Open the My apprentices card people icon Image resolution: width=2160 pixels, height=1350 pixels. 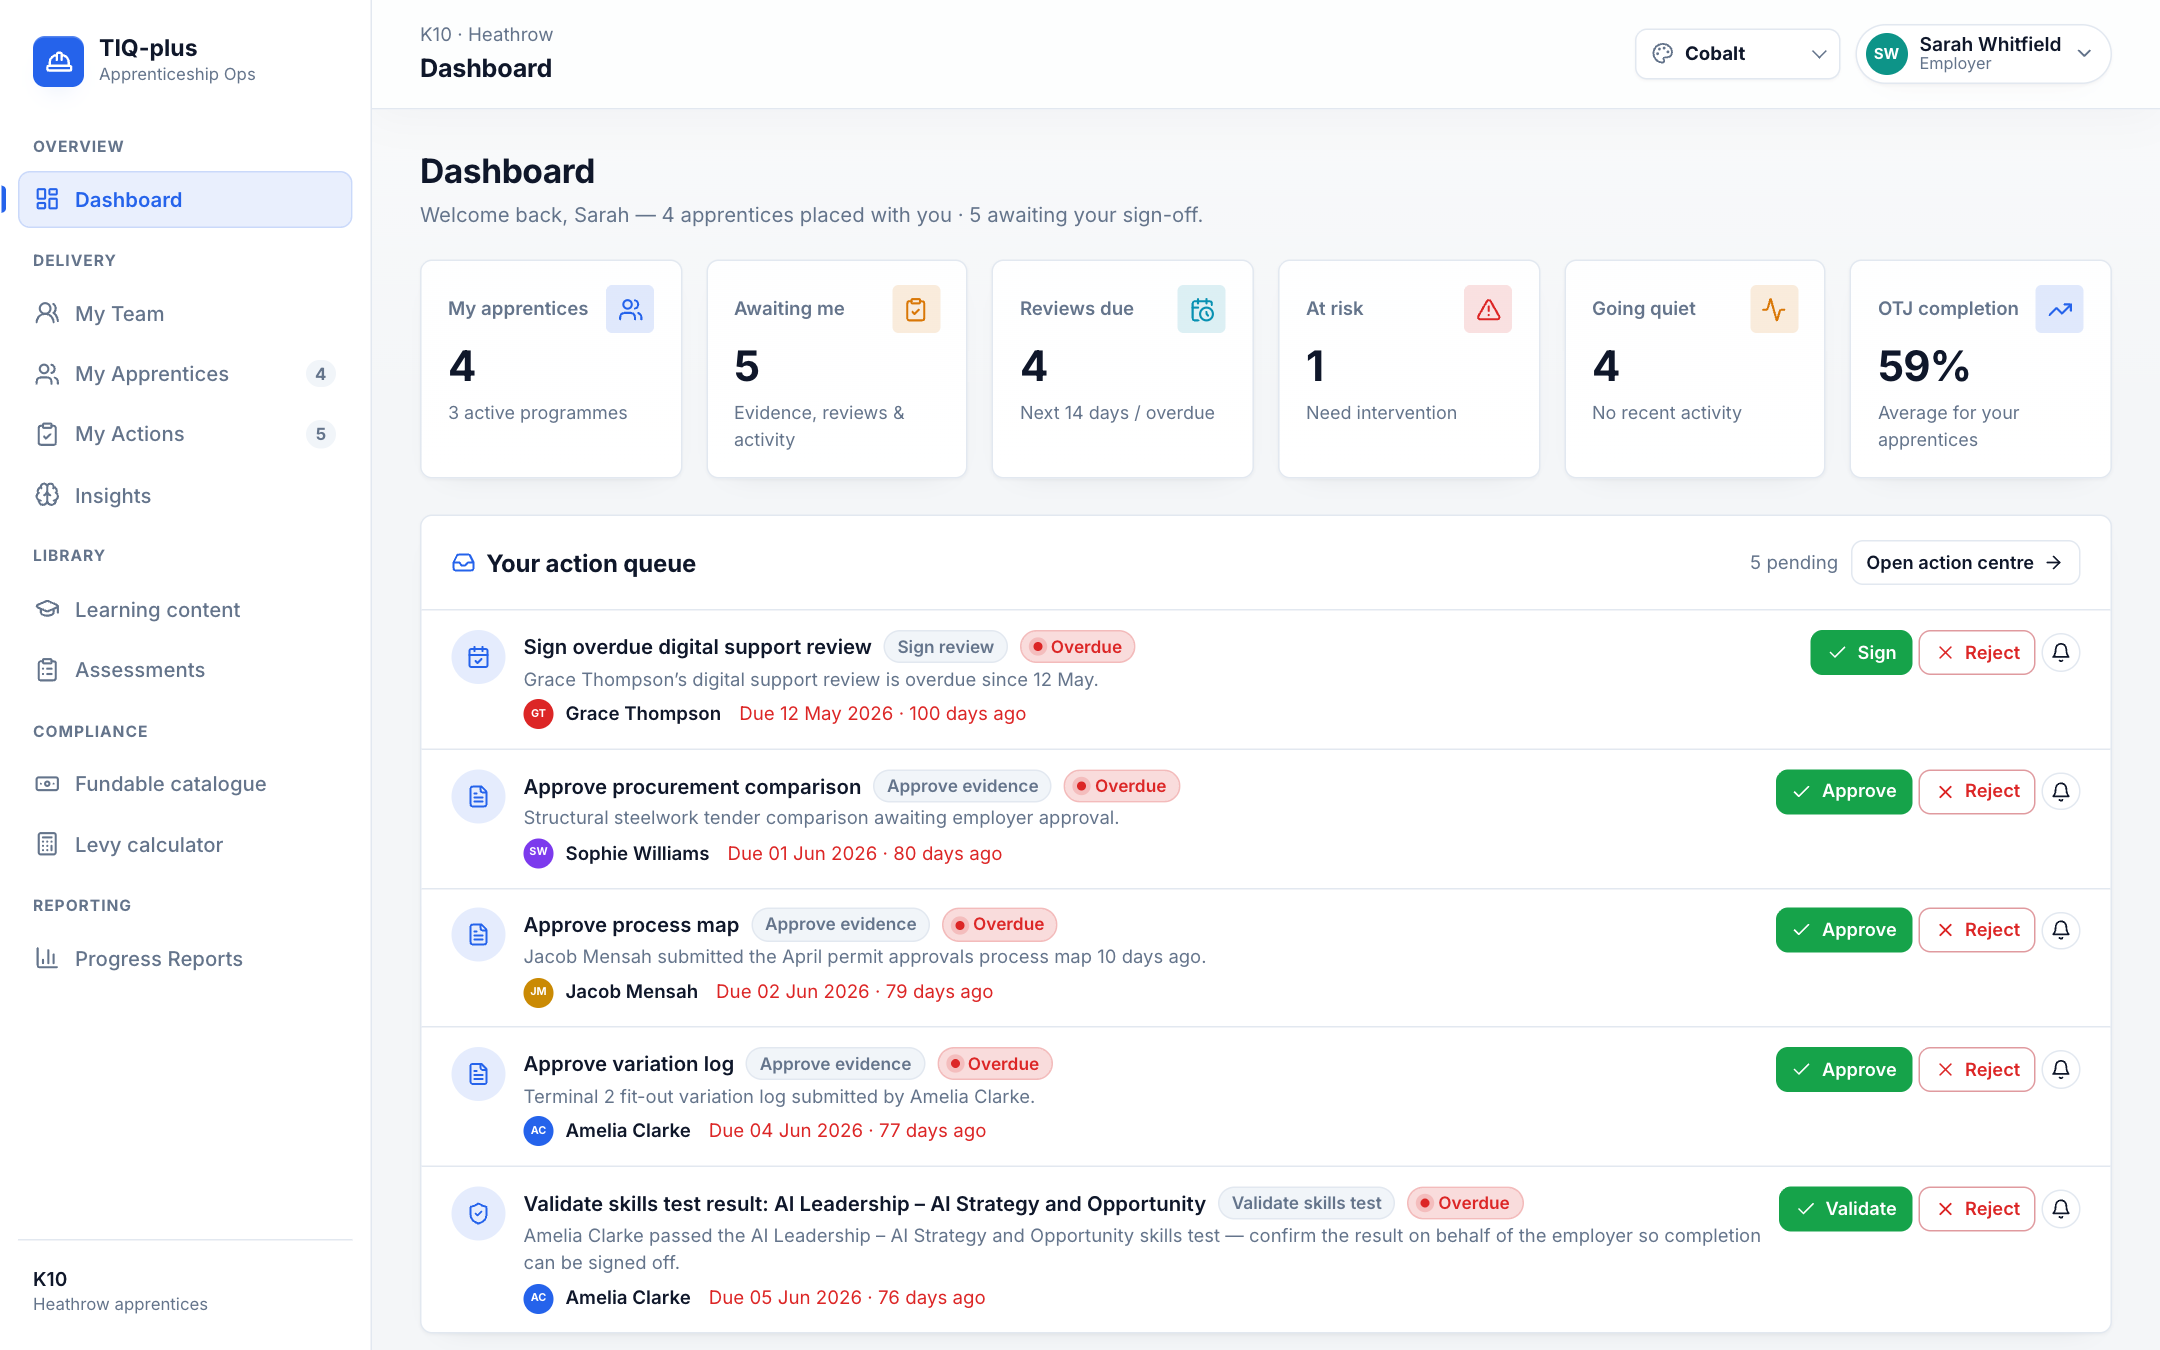point(630,309)
